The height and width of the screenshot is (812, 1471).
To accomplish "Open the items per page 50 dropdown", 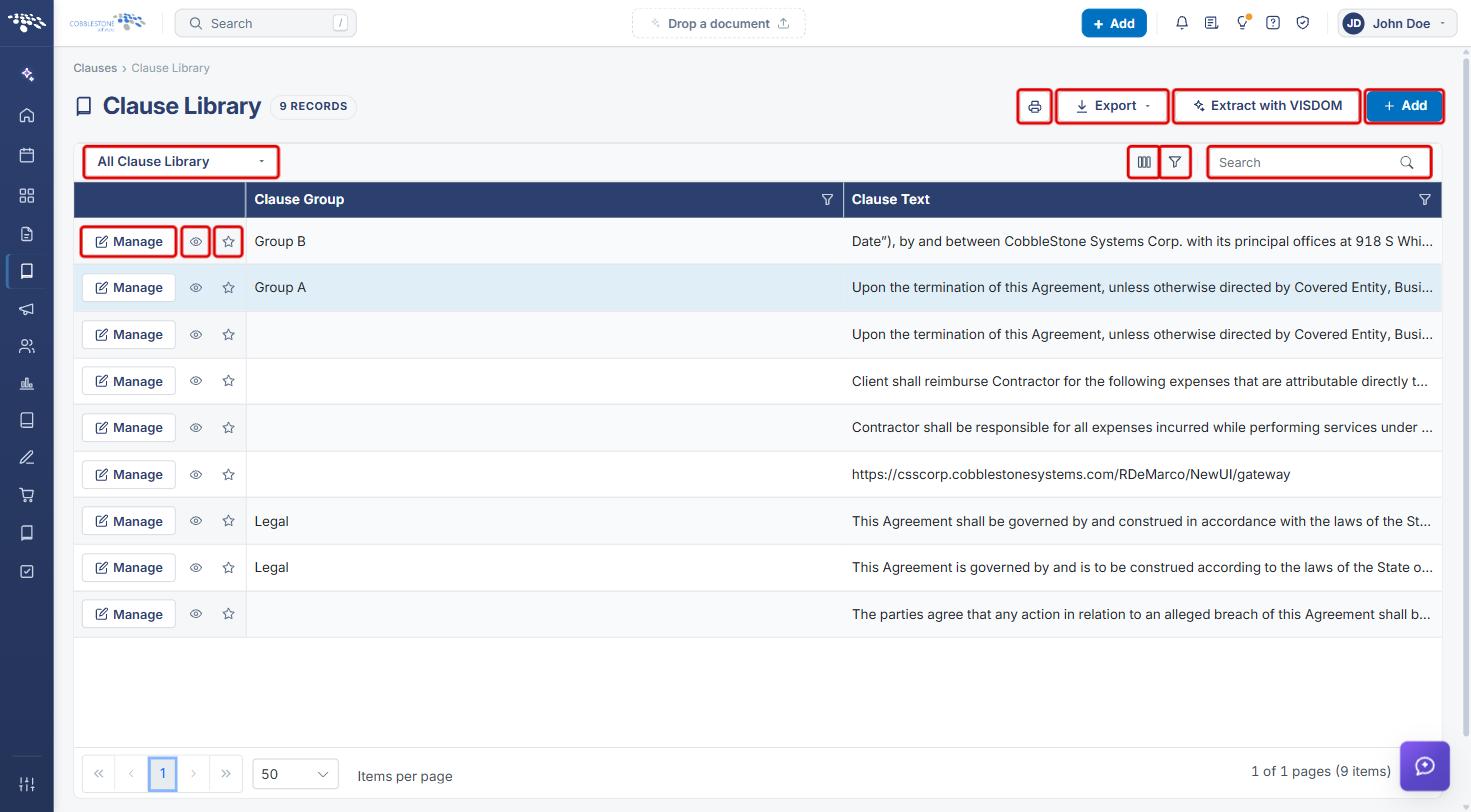I will tap(295, 774).
